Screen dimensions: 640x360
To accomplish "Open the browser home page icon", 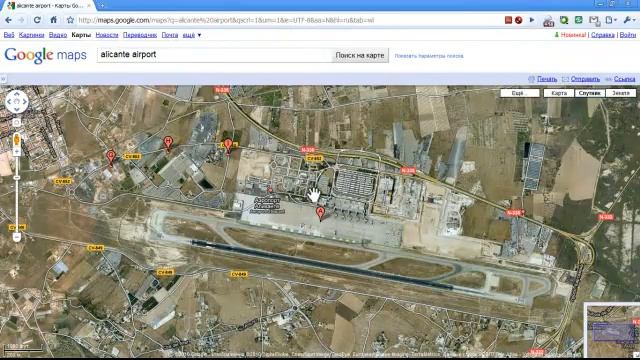I will (x=53, y=20).
